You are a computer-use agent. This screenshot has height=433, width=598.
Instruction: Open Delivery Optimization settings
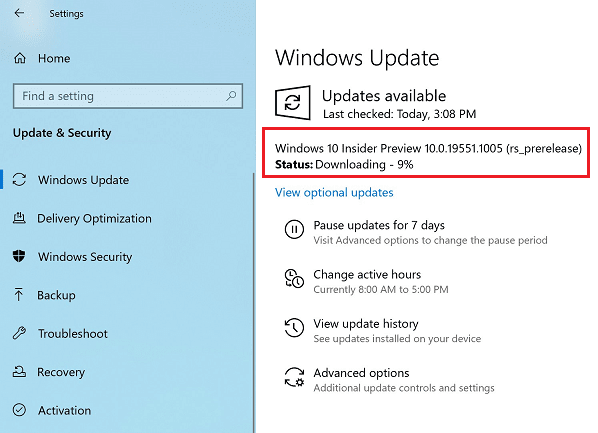(94, 218)
